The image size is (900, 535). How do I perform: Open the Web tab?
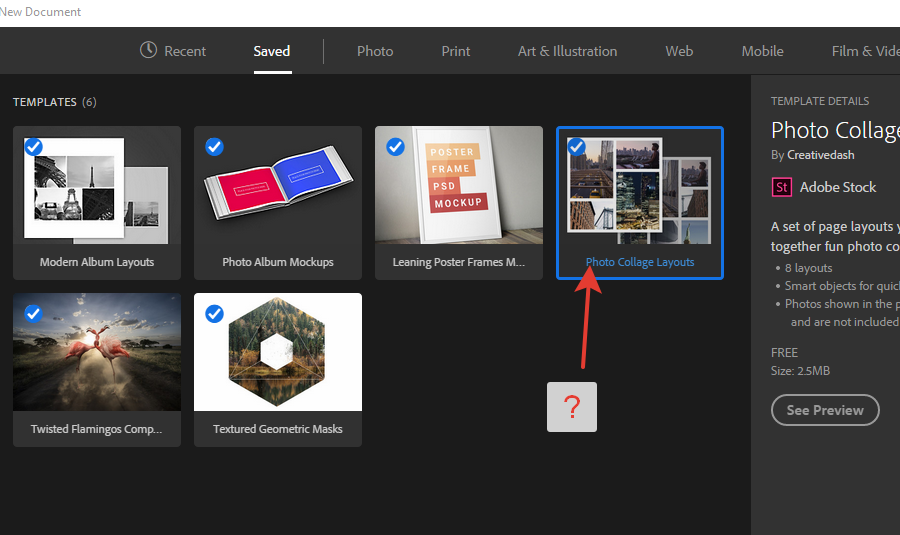679,51
